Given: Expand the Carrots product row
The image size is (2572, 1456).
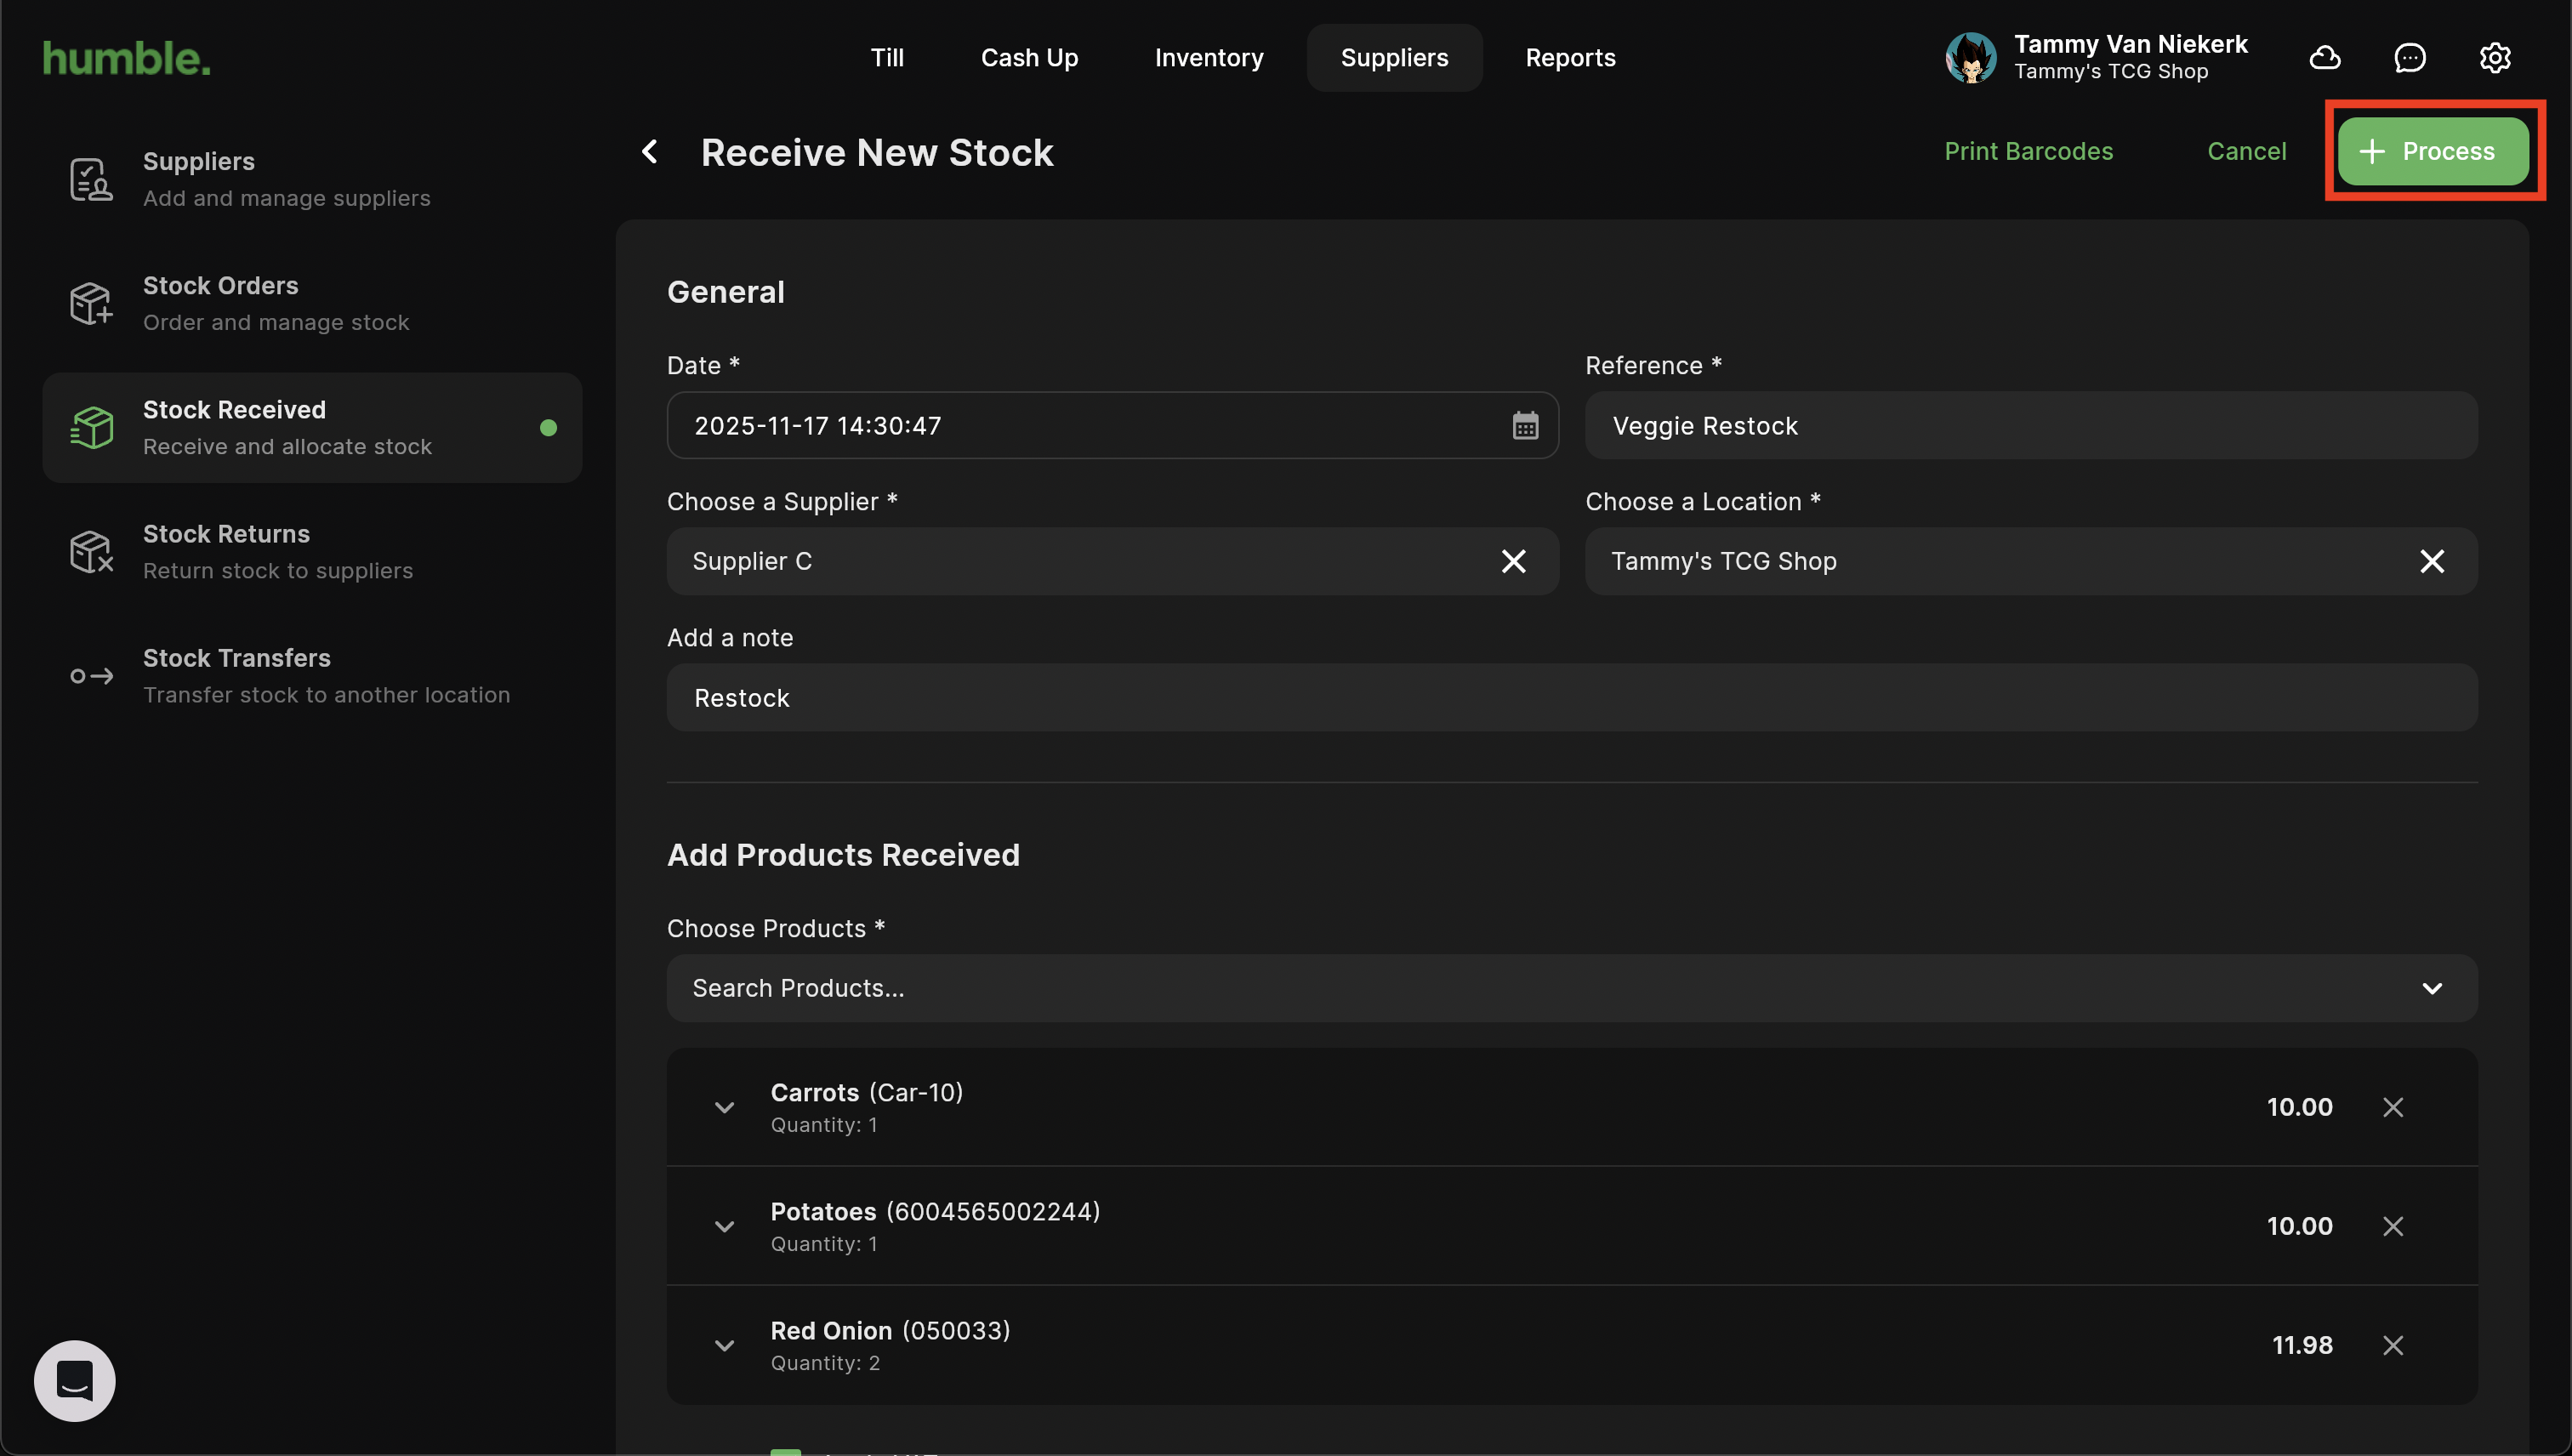Looking at the screenshot, I should click(724, 1107).
